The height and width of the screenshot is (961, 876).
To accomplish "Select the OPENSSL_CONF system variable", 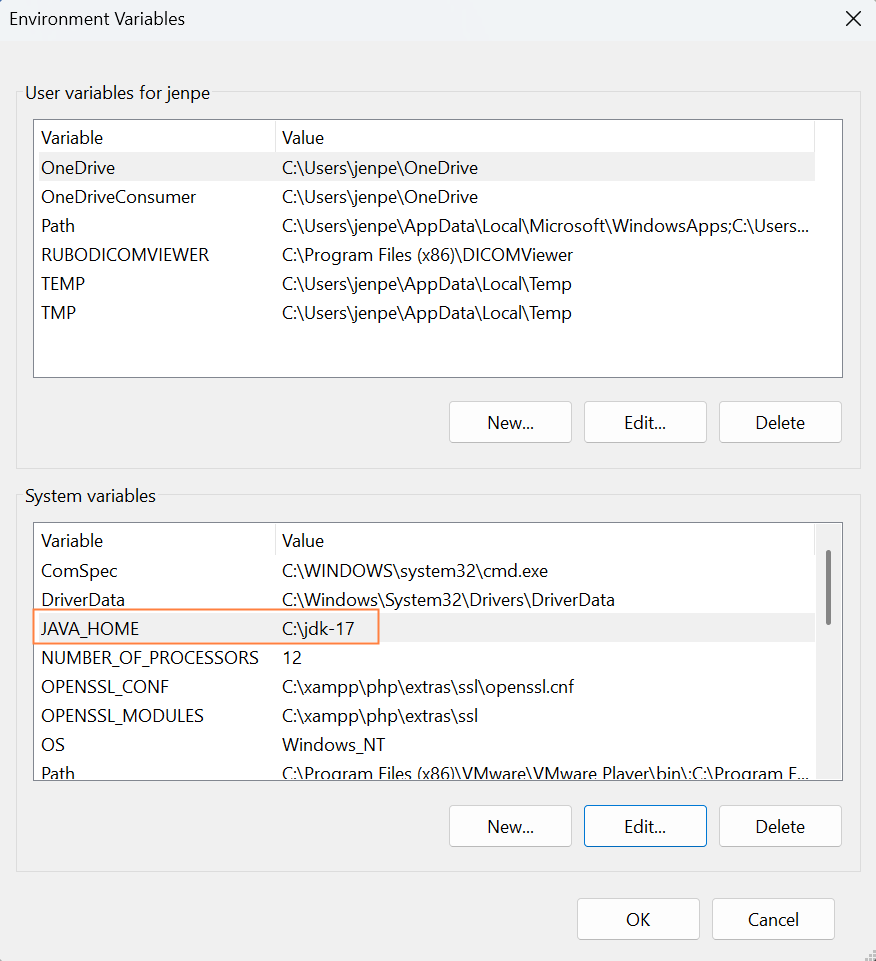I will 105,687.
